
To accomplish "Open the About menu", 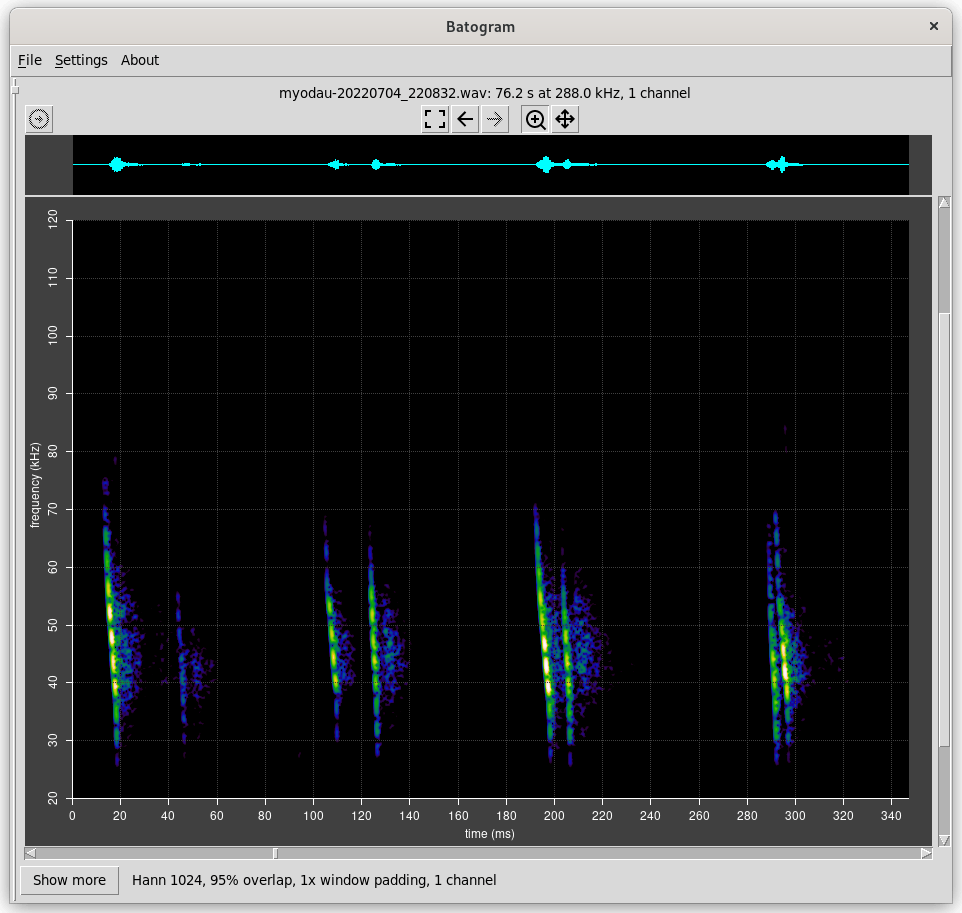I will (x=140, y=60).
